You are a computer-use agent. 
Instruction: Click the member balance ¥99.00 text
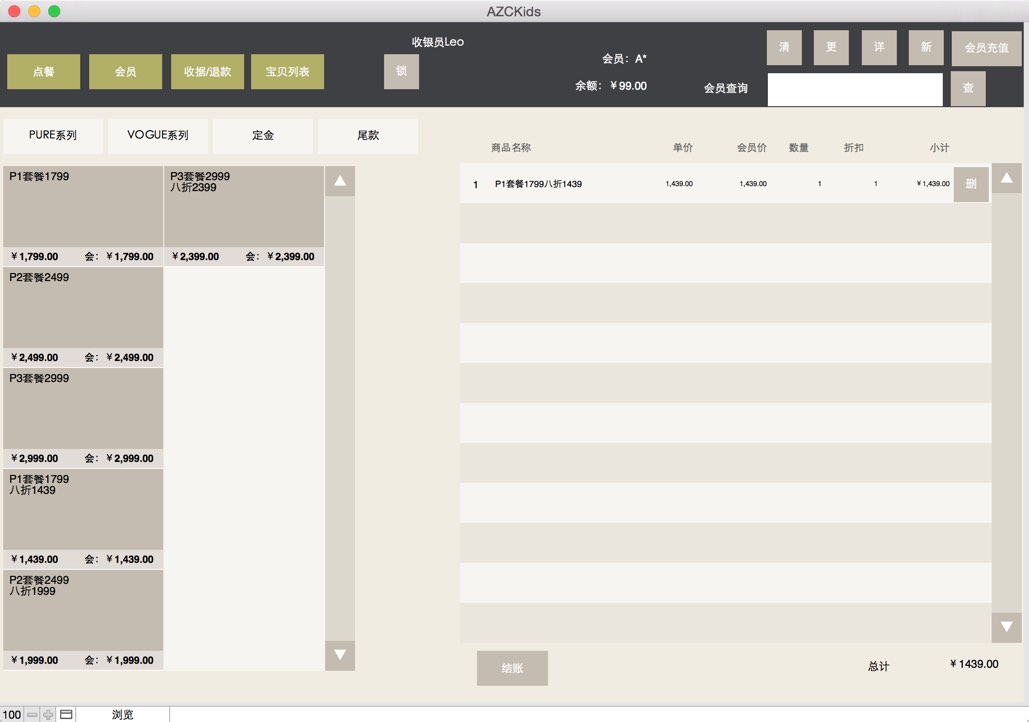coord(628,86)
